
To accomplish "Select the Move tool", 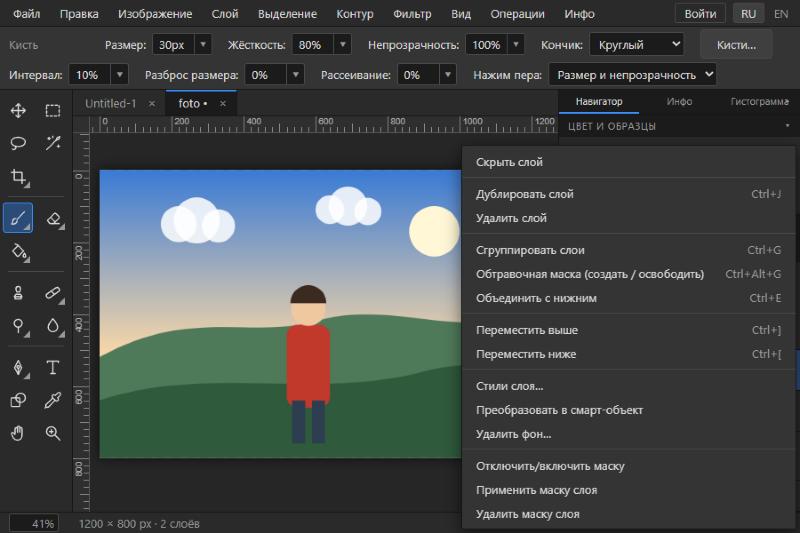I will pyautogui.click(x=18, y=111).
